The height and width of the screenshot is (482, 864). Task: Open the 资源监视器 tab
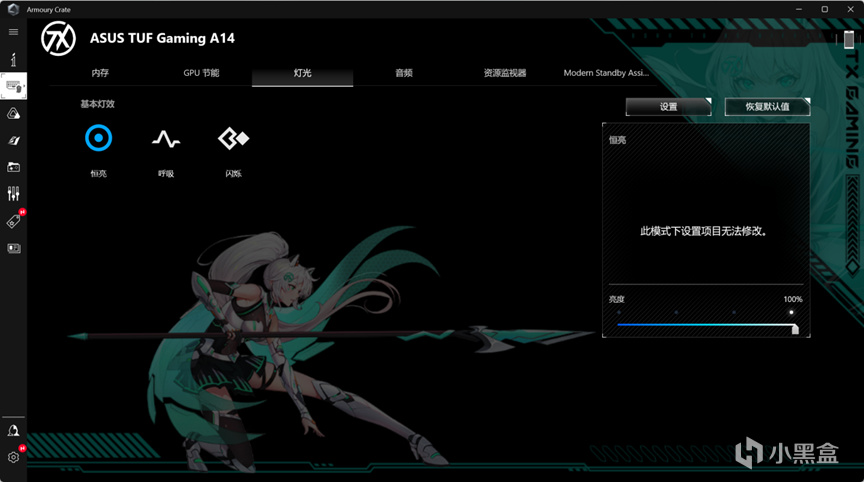point(505,73)
